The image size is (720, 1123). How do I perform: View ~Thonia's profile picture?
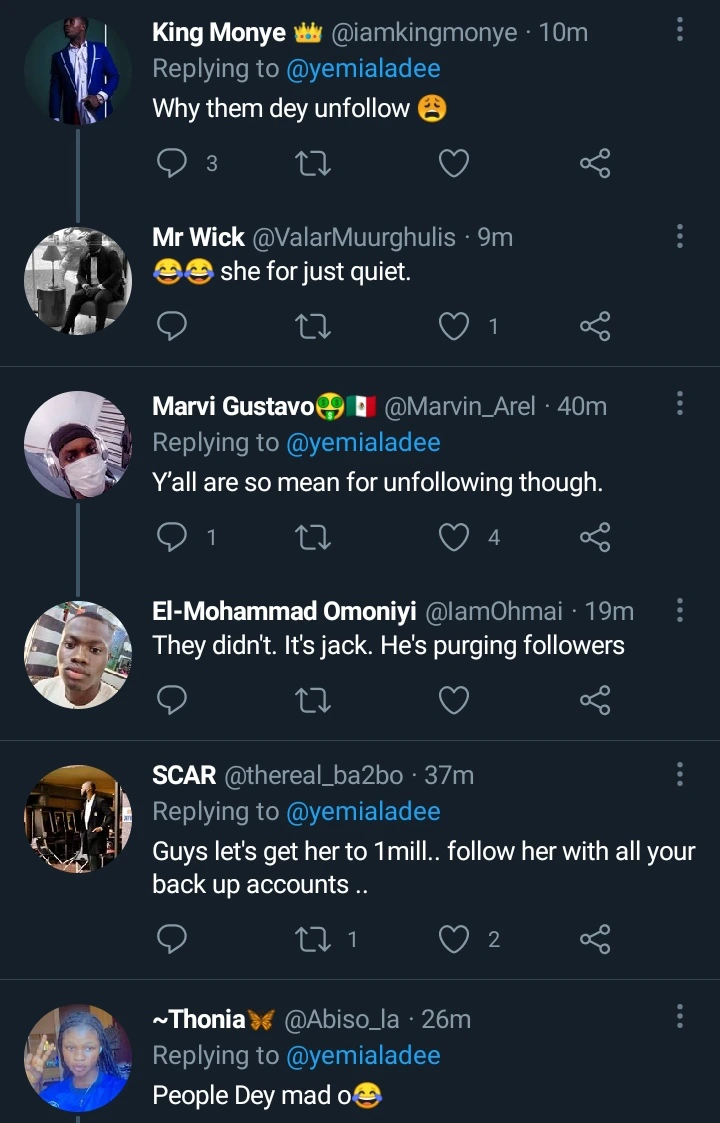point(77,1058)
